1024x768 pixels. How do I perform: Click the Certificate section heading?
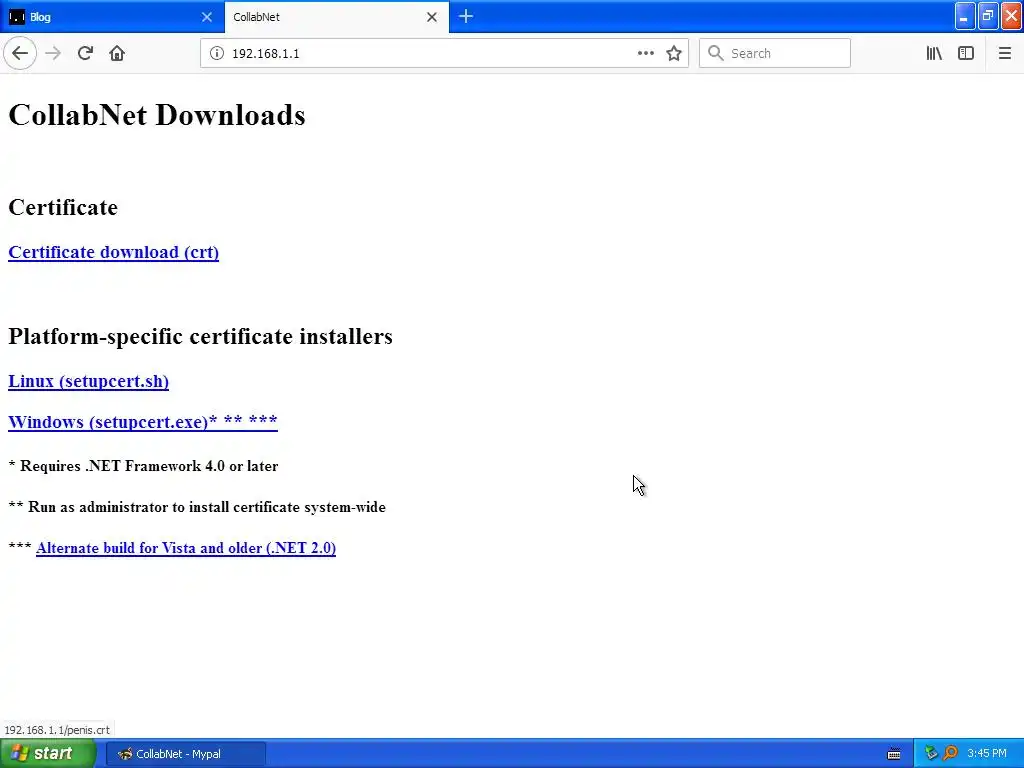(63, 207)
